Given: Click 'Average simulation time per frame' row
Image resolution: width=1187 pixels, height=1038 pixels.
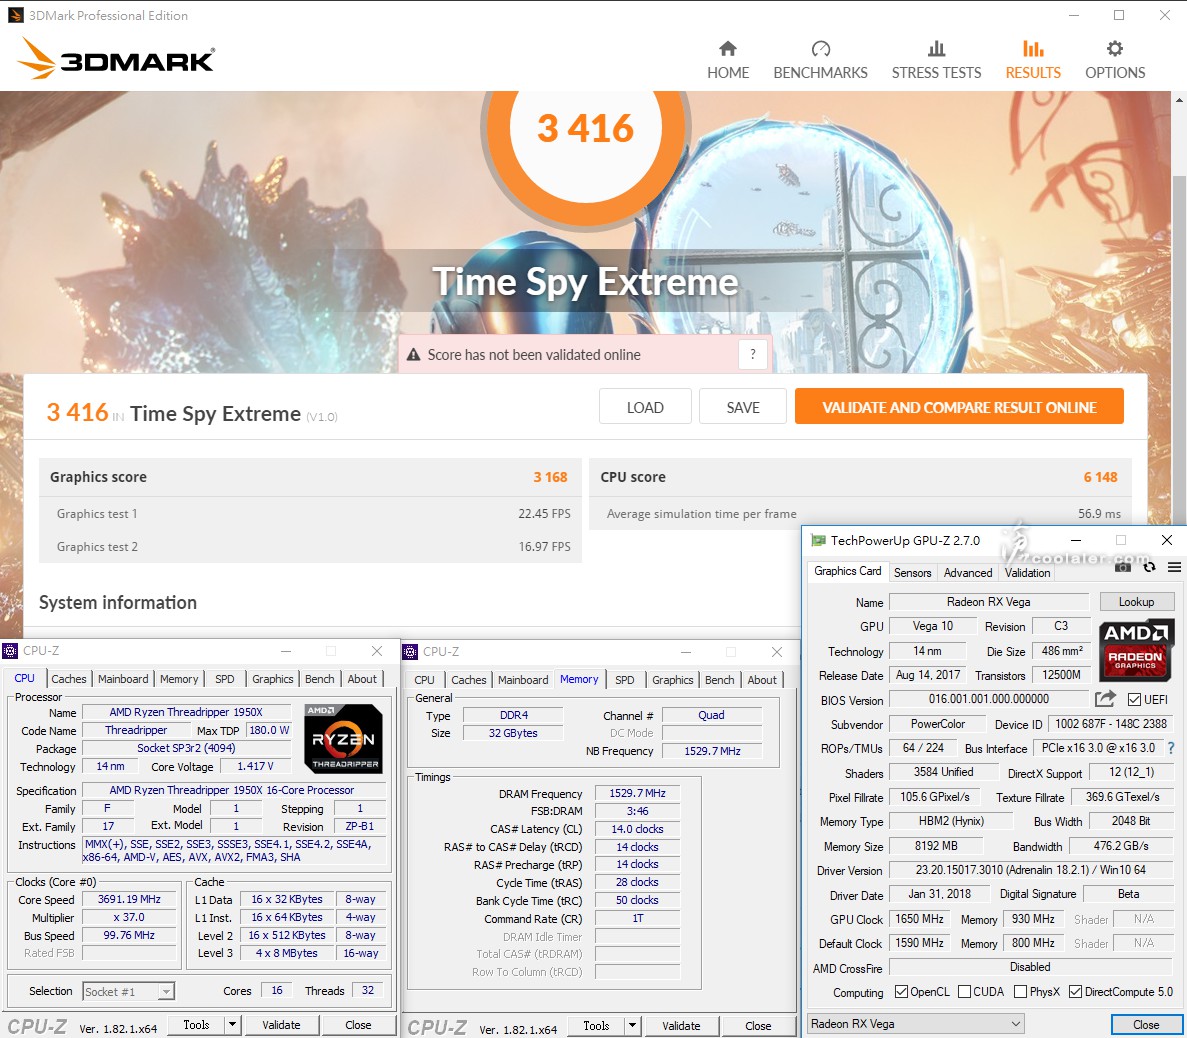Looking at the screenshot, I should point(860,513).
